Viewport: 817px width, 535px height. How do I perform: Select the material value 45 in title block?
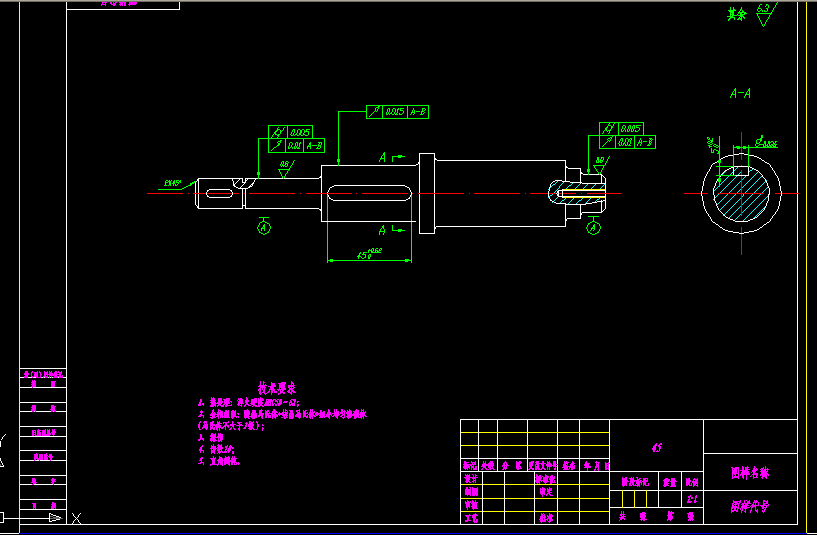point(656,448)
